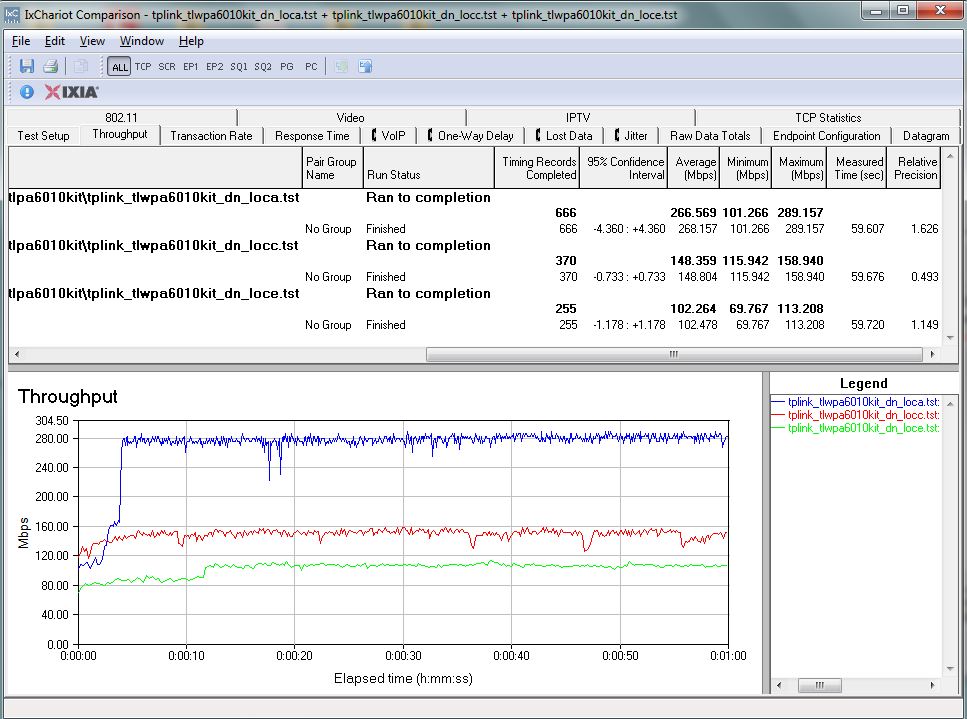Switch to the Raw Data Totals tab
Screen dimensions: 967x719
710,136
